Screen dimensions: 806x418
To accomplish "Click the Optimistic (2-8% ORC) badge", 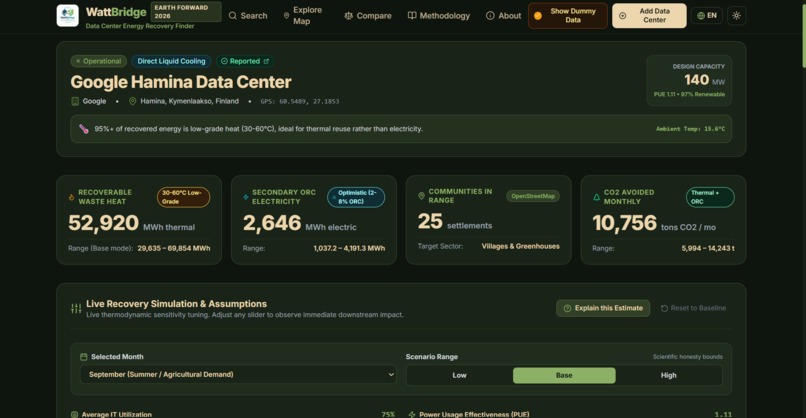I will 356,197.
